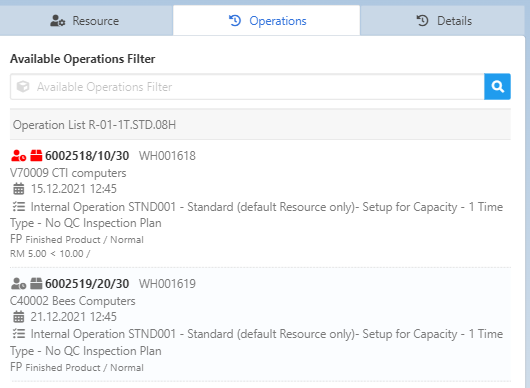
Task: Click FP Finished Product / Normal under 6002518
Action: 77,239
